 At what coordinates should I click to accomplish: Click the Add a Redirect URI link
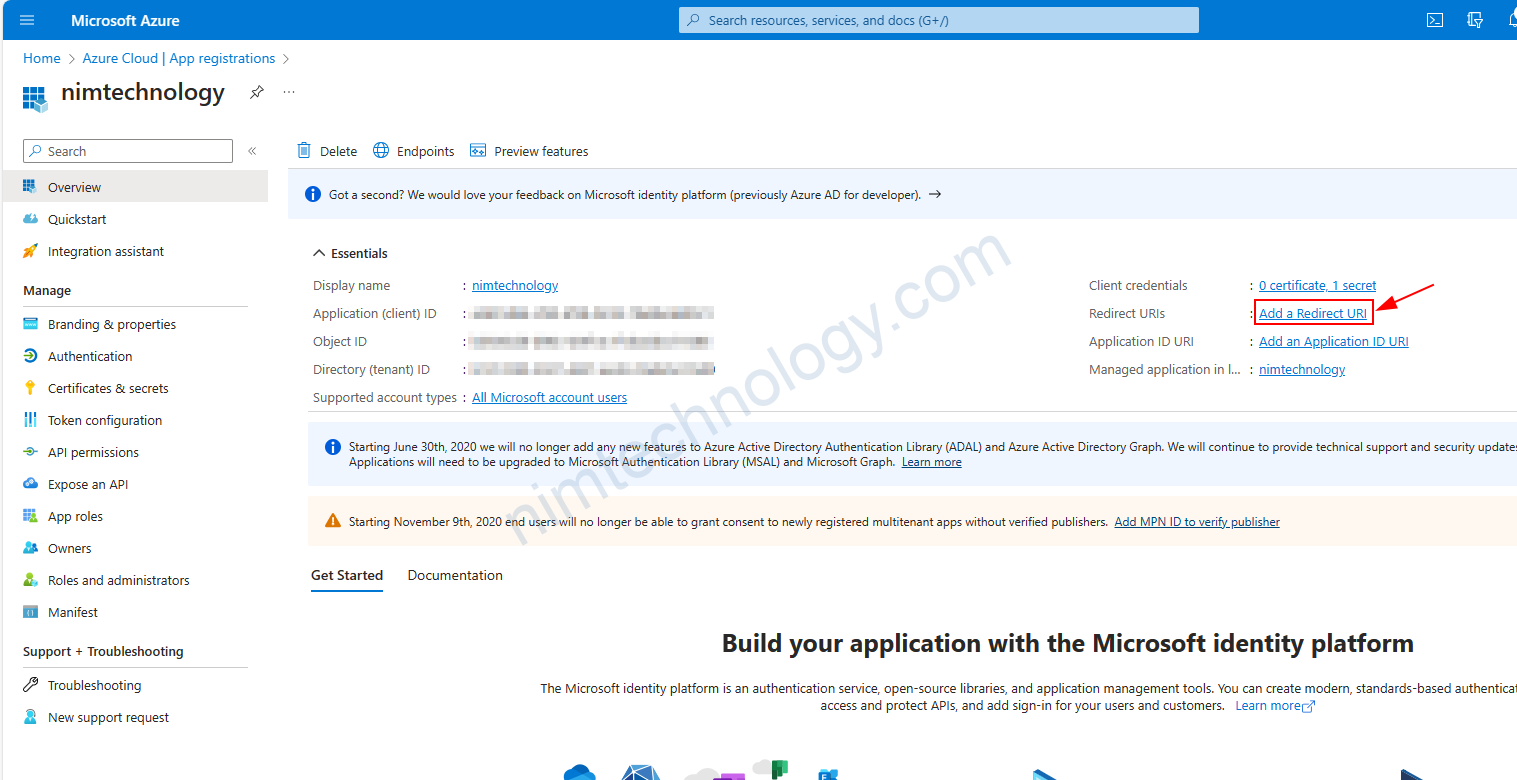coord(1312,313)
